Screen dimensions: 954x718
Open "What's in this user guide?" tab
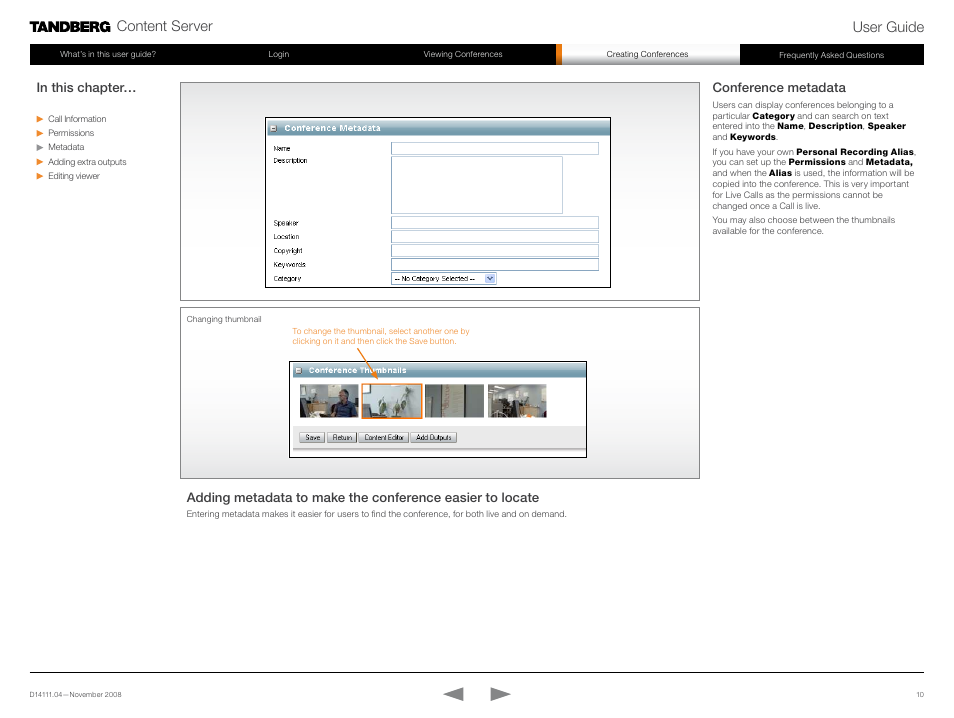point(108,54)
